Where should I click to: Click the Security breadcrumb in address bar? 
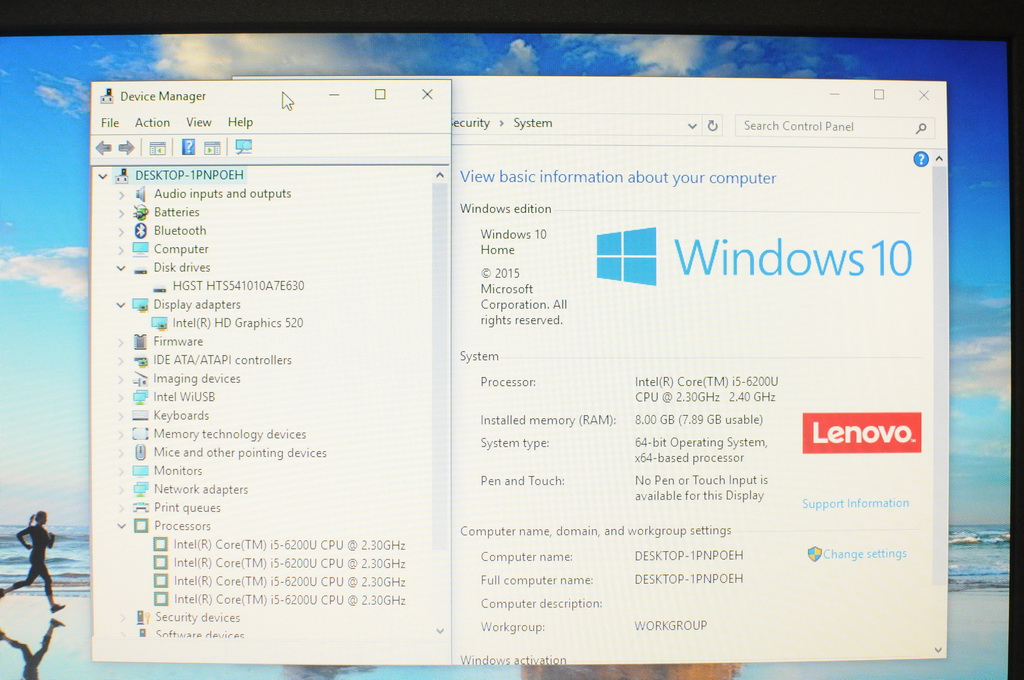click(470, 123)
